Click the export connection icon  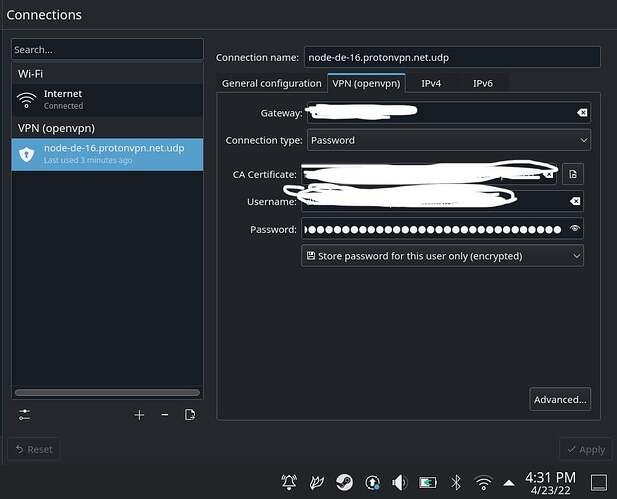[190, 415]
